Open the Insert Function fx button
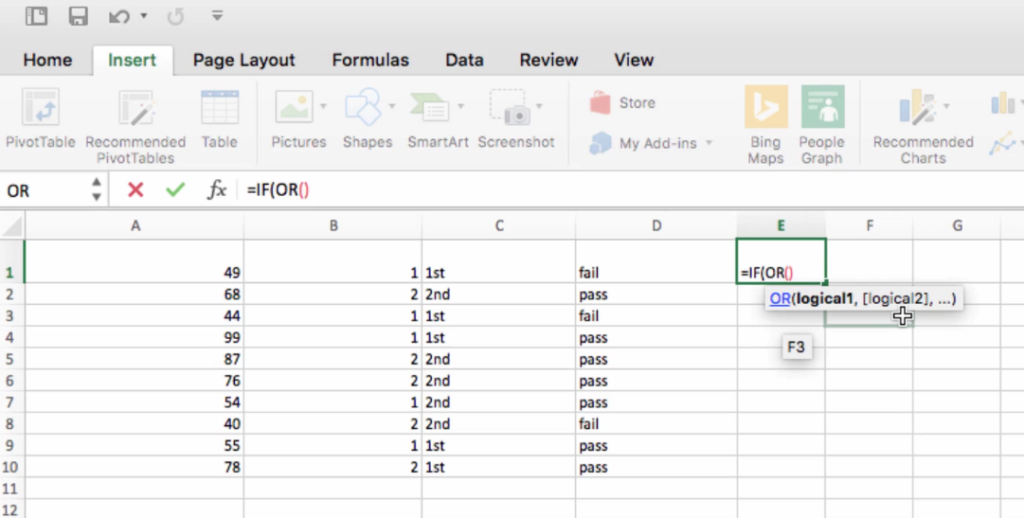The height and width of the screenshot is (518, 1024). tap(216, 190)
